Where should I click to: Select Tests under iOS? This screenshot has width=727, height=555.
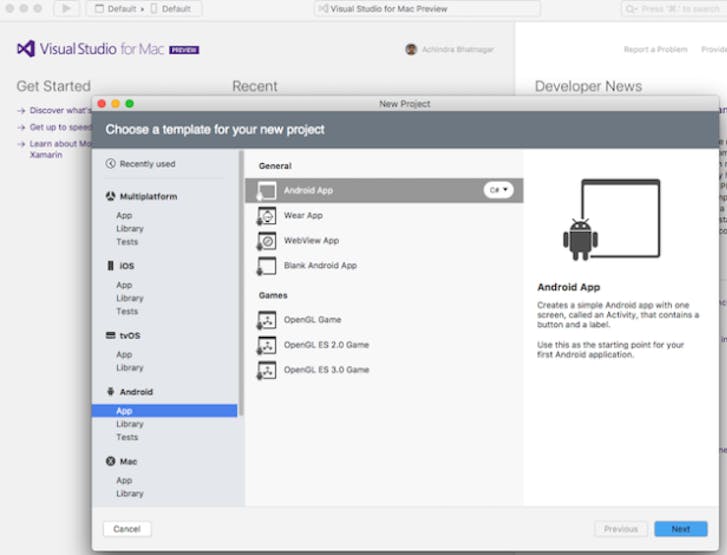point(127,311)
